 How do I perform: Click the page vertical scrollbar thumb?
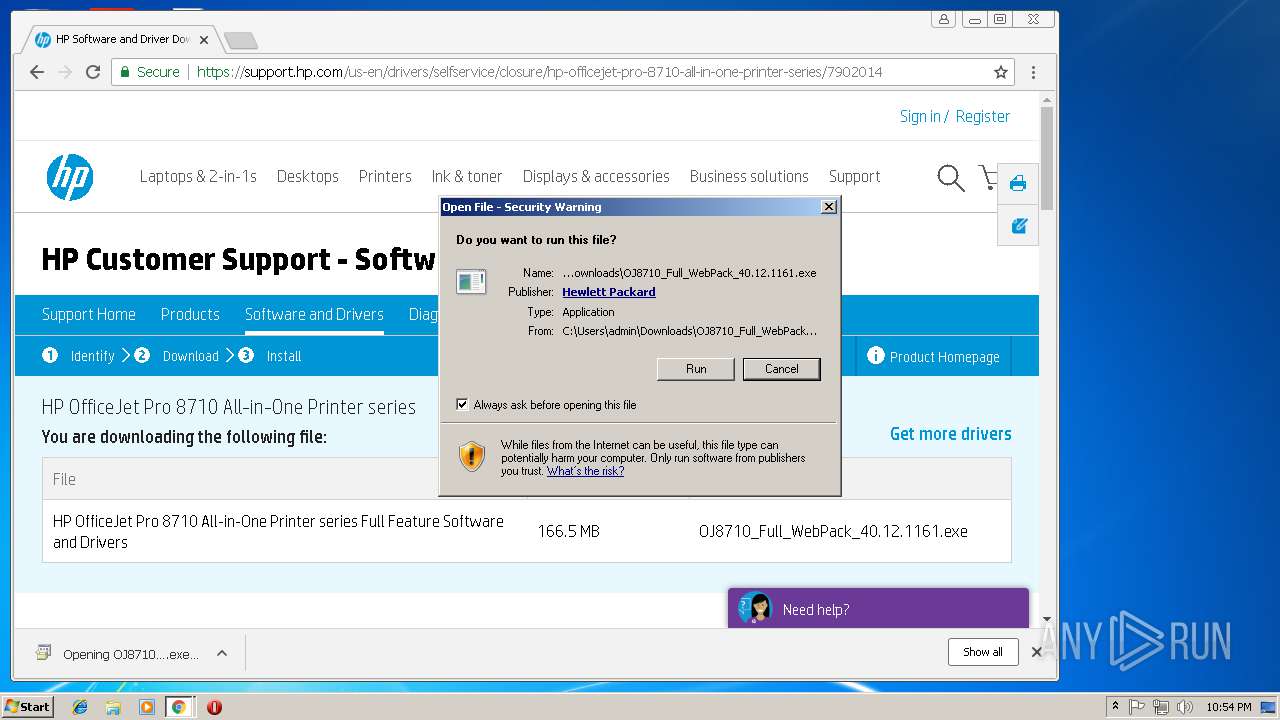(1047, 158)
